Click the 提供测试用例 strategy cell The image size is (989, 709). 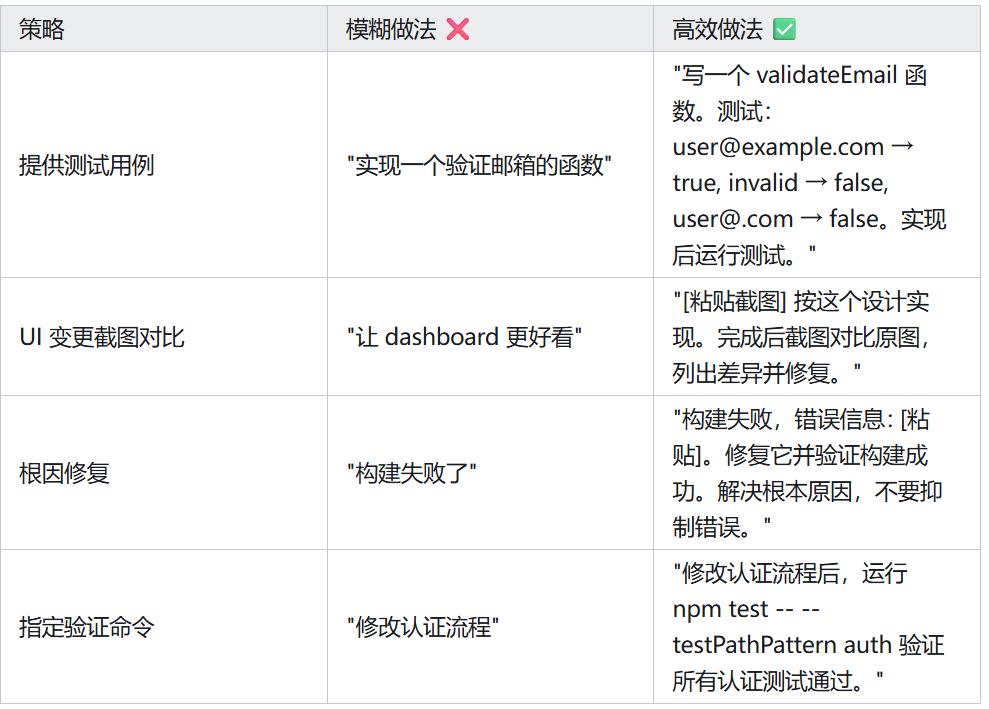pyautogui.click(x=87, y=165)
